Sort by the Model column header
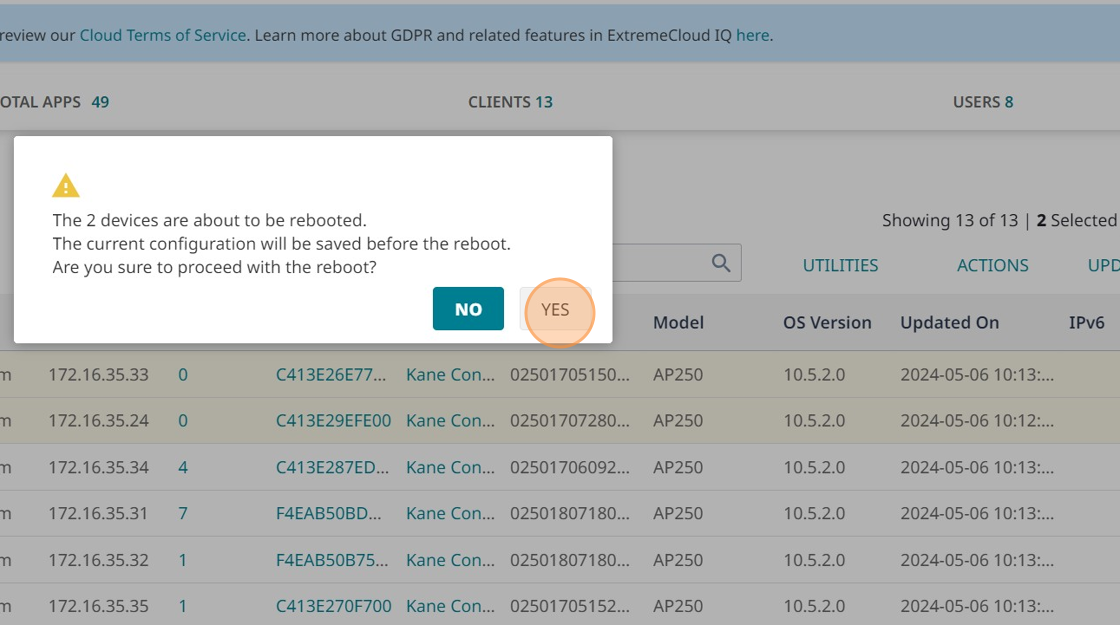This screenshot has width=1120, height=625. [678, 322]
